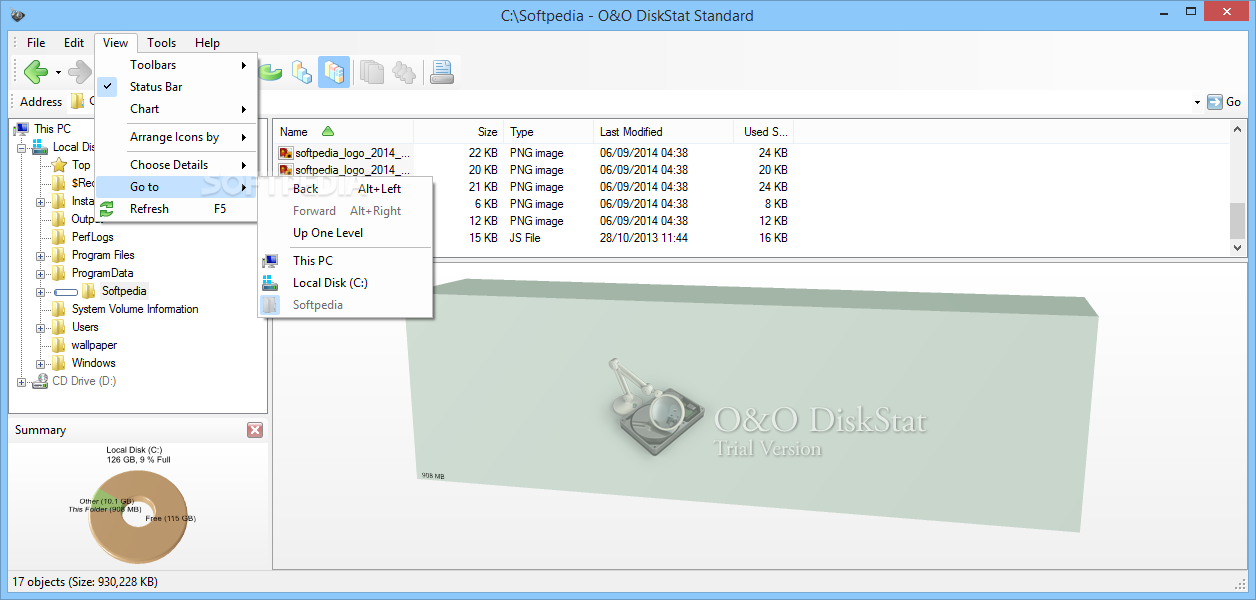Click the Go to menu entry
Image resolution: width=1256 pixels, height=600 pixels.
(177, 187)
